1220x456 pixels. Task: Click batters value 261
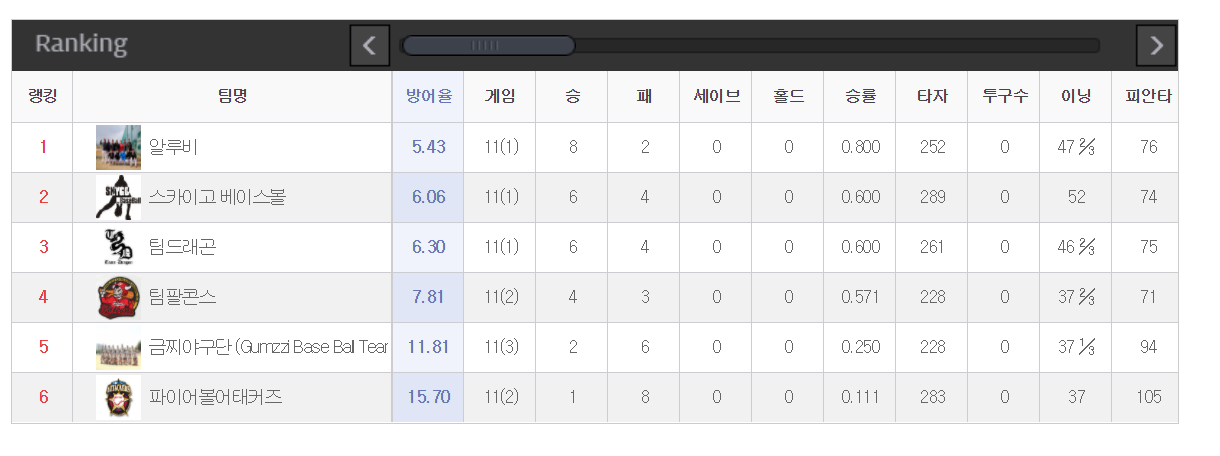(x=932, y=247)
